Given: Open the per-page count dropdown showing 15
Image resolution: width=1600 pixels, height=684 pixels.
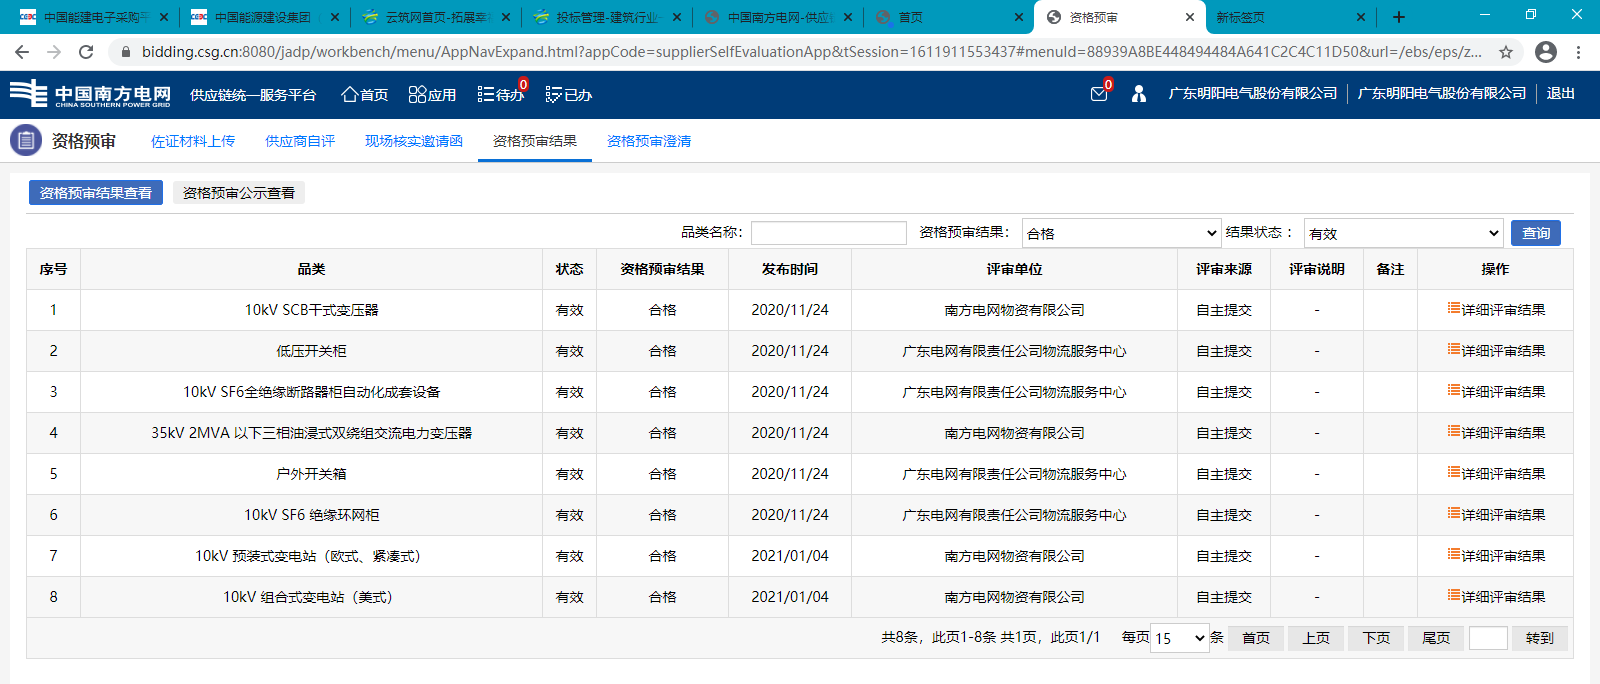Looking at the screenshot, I should point(1180,638).
